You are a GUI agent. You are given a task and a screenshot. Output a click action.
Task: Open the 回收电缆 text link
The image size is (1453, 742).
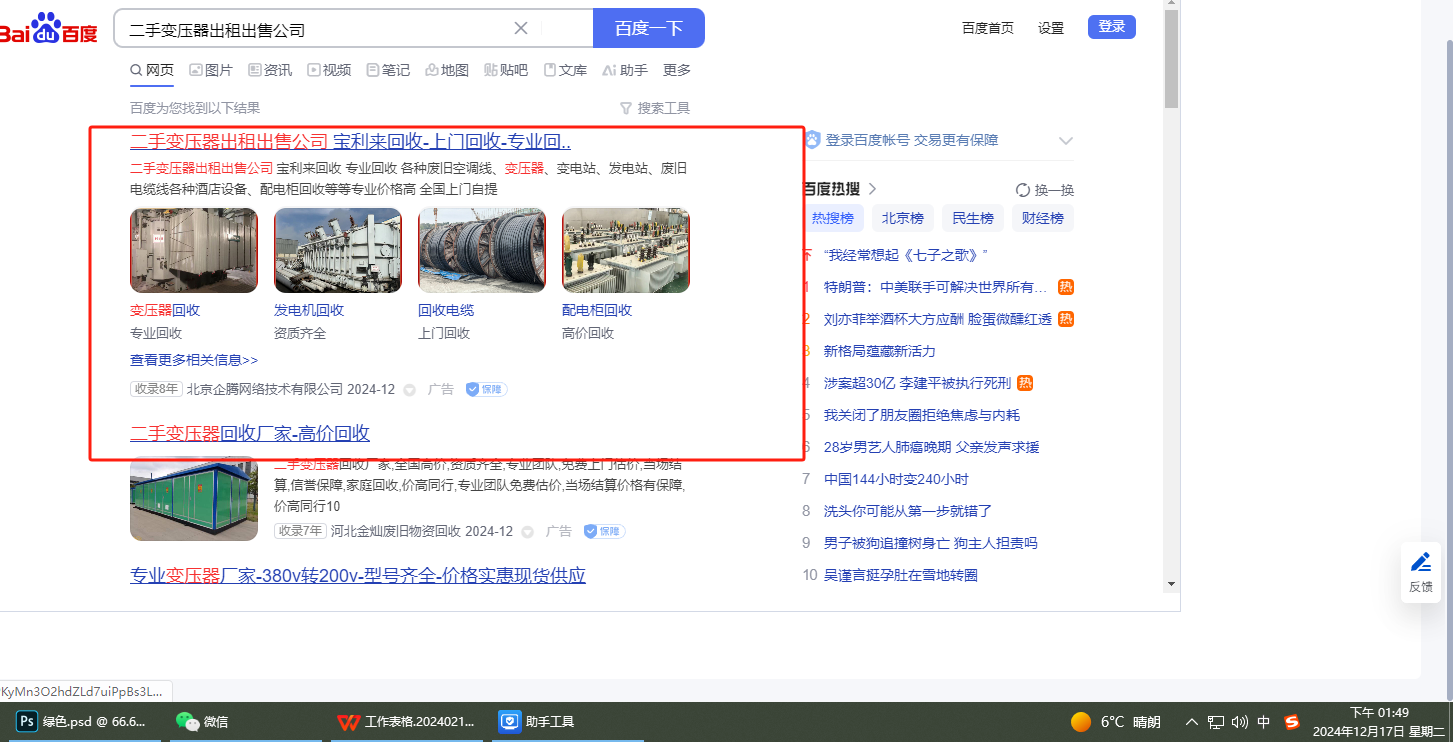point(446,310)
